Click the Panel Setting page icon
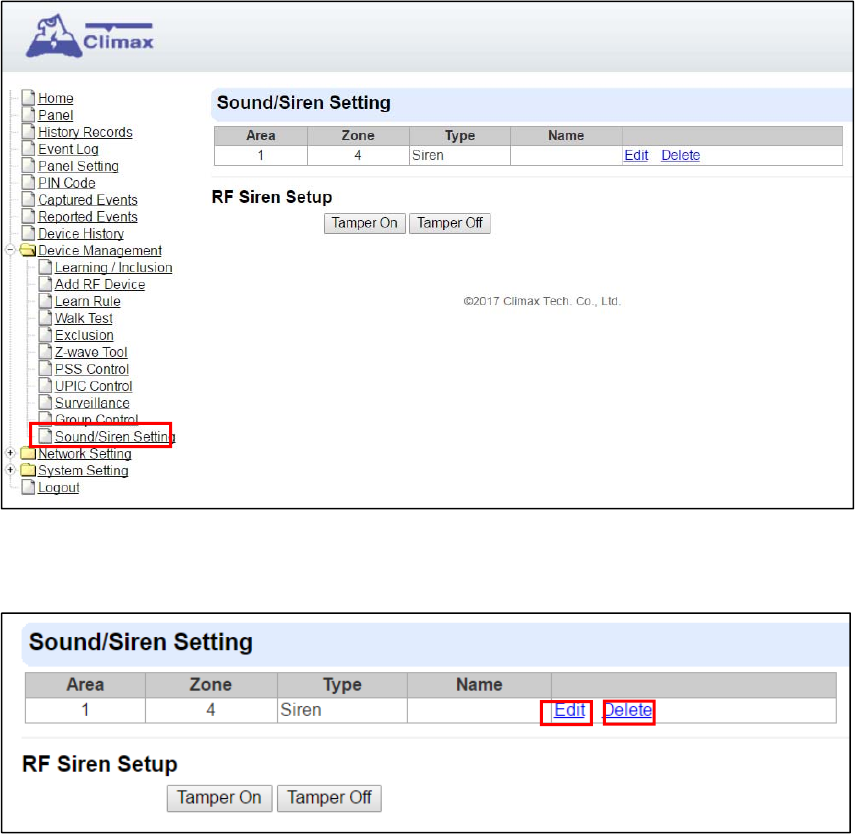Viewport: 855px width, 834px height. click(28, 165)
